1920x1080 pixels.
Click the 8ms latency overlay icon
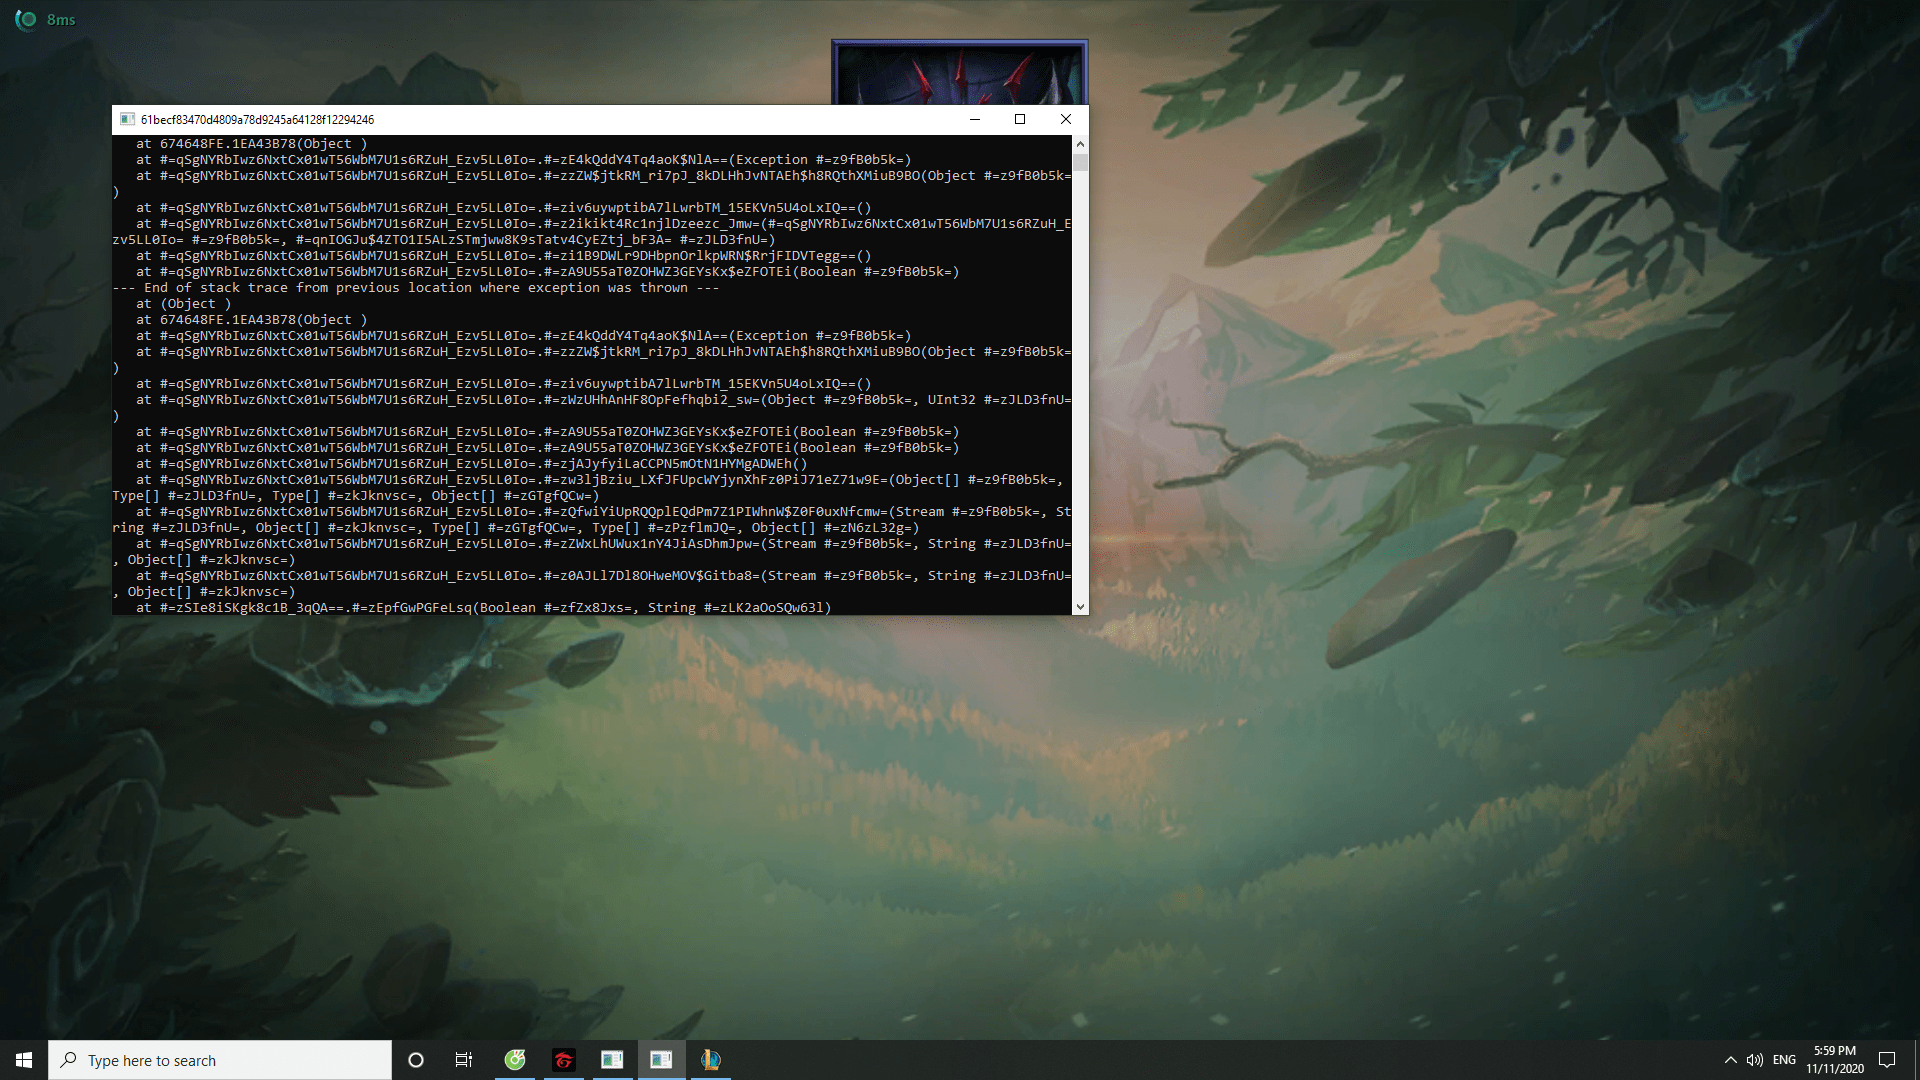coord(26,19)
